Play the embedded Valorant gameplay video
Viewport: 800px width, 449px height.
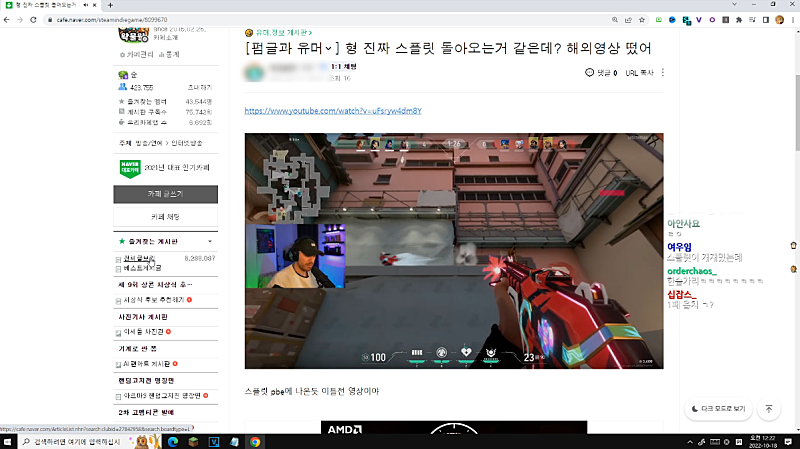454,251
